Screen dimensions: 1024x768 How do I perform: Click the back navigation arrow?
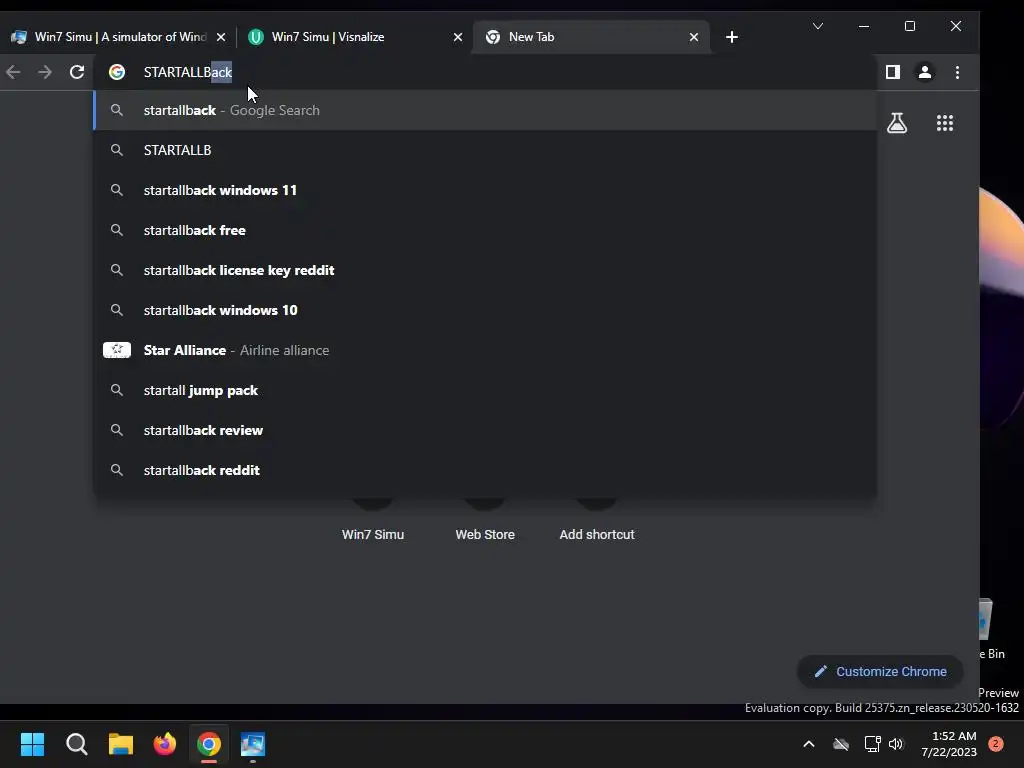pyautogui.click(x=13, y=72)
